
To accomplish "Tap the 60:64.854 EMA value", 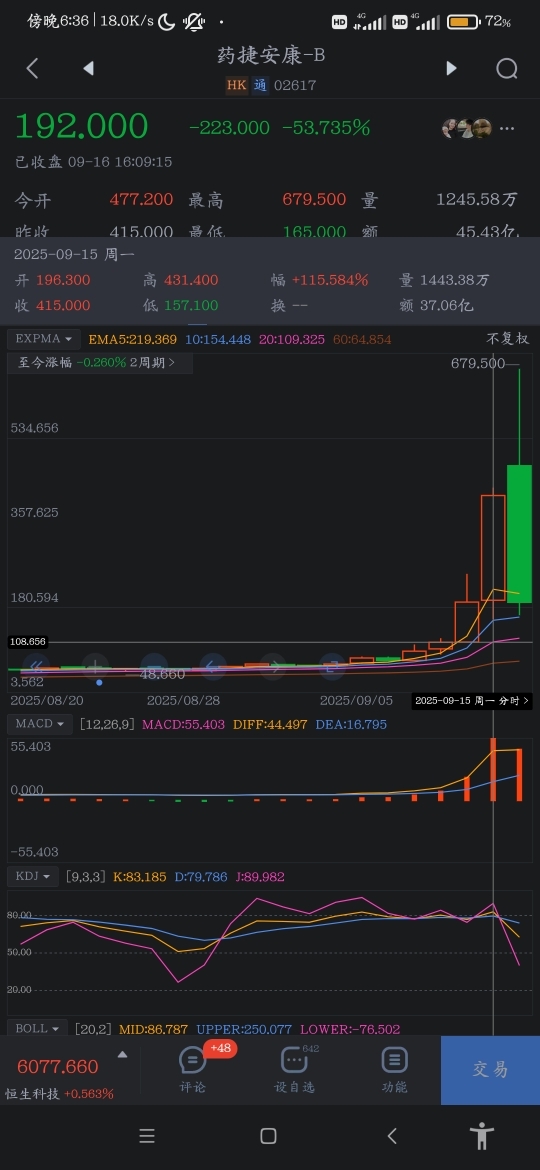I will click(362, 340).
